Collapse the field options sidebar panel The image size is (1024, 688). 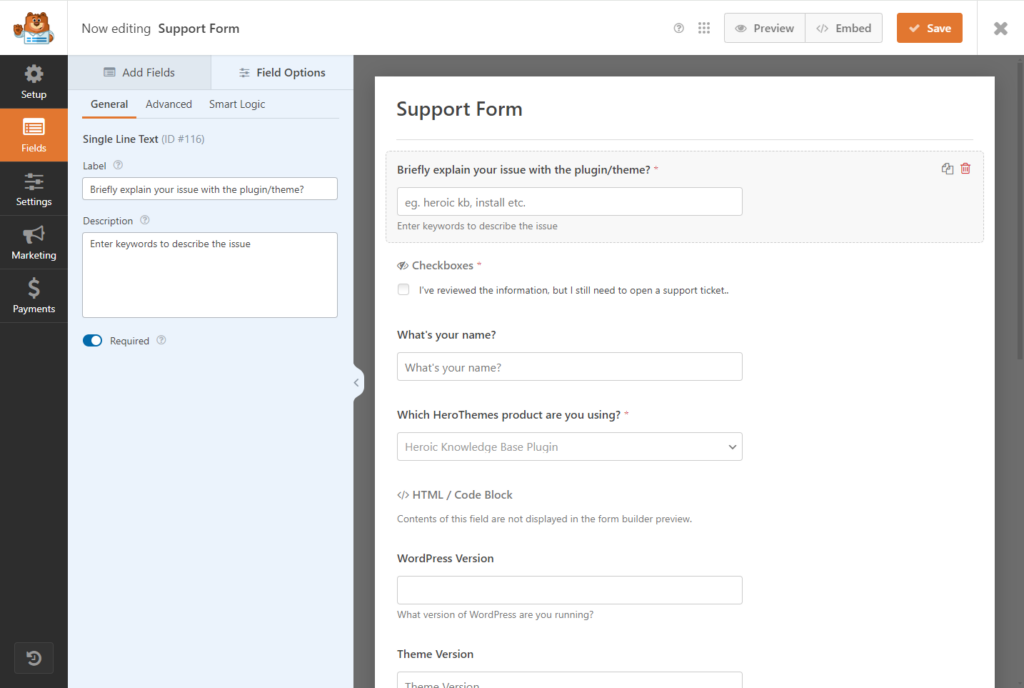coord(356,382)
